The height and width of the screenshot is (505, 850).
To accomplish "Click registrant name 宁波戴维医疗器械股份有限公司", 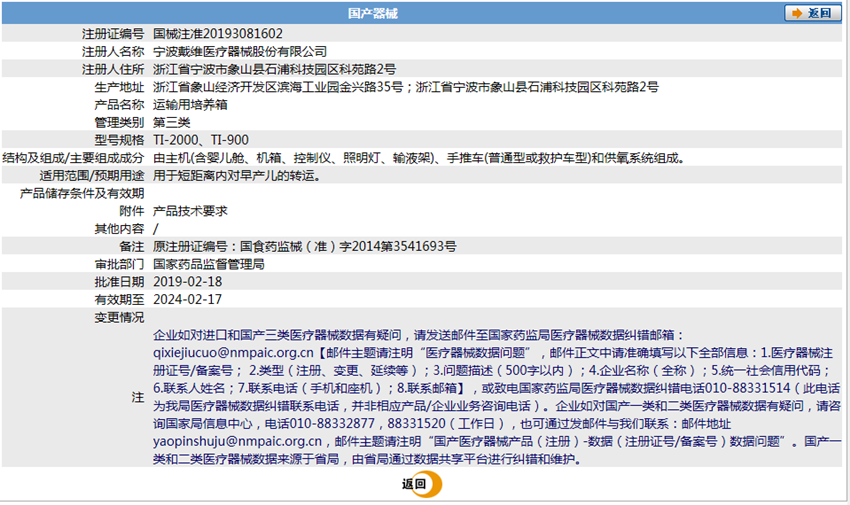I will [240, 51].
